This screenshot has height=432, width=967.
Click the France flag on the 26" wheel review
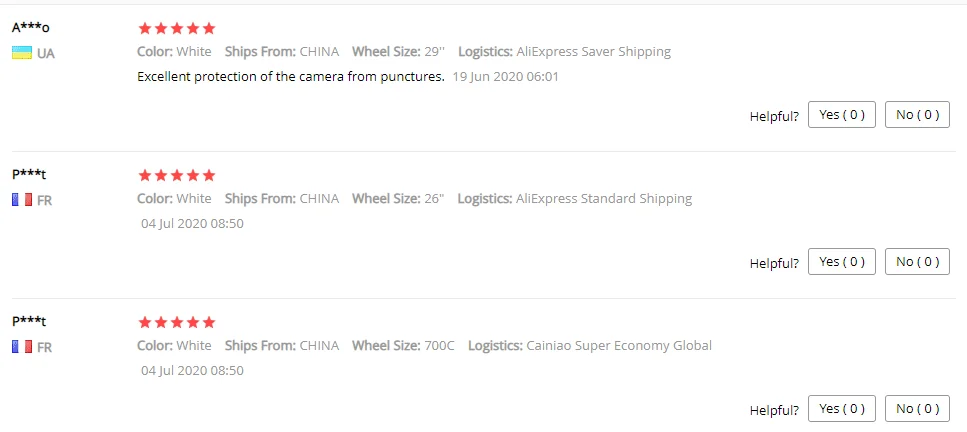tap(21, 200)
